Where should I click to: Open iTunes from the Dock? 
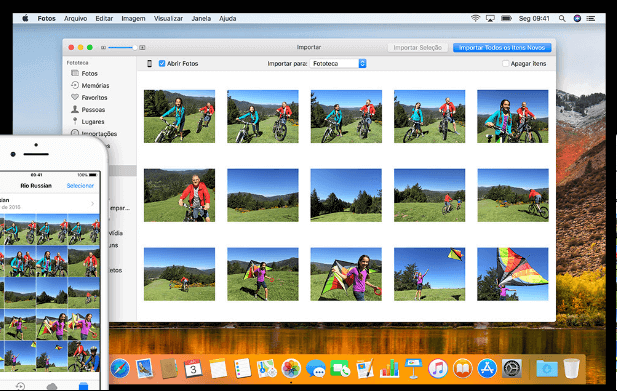tap(438, 369)
